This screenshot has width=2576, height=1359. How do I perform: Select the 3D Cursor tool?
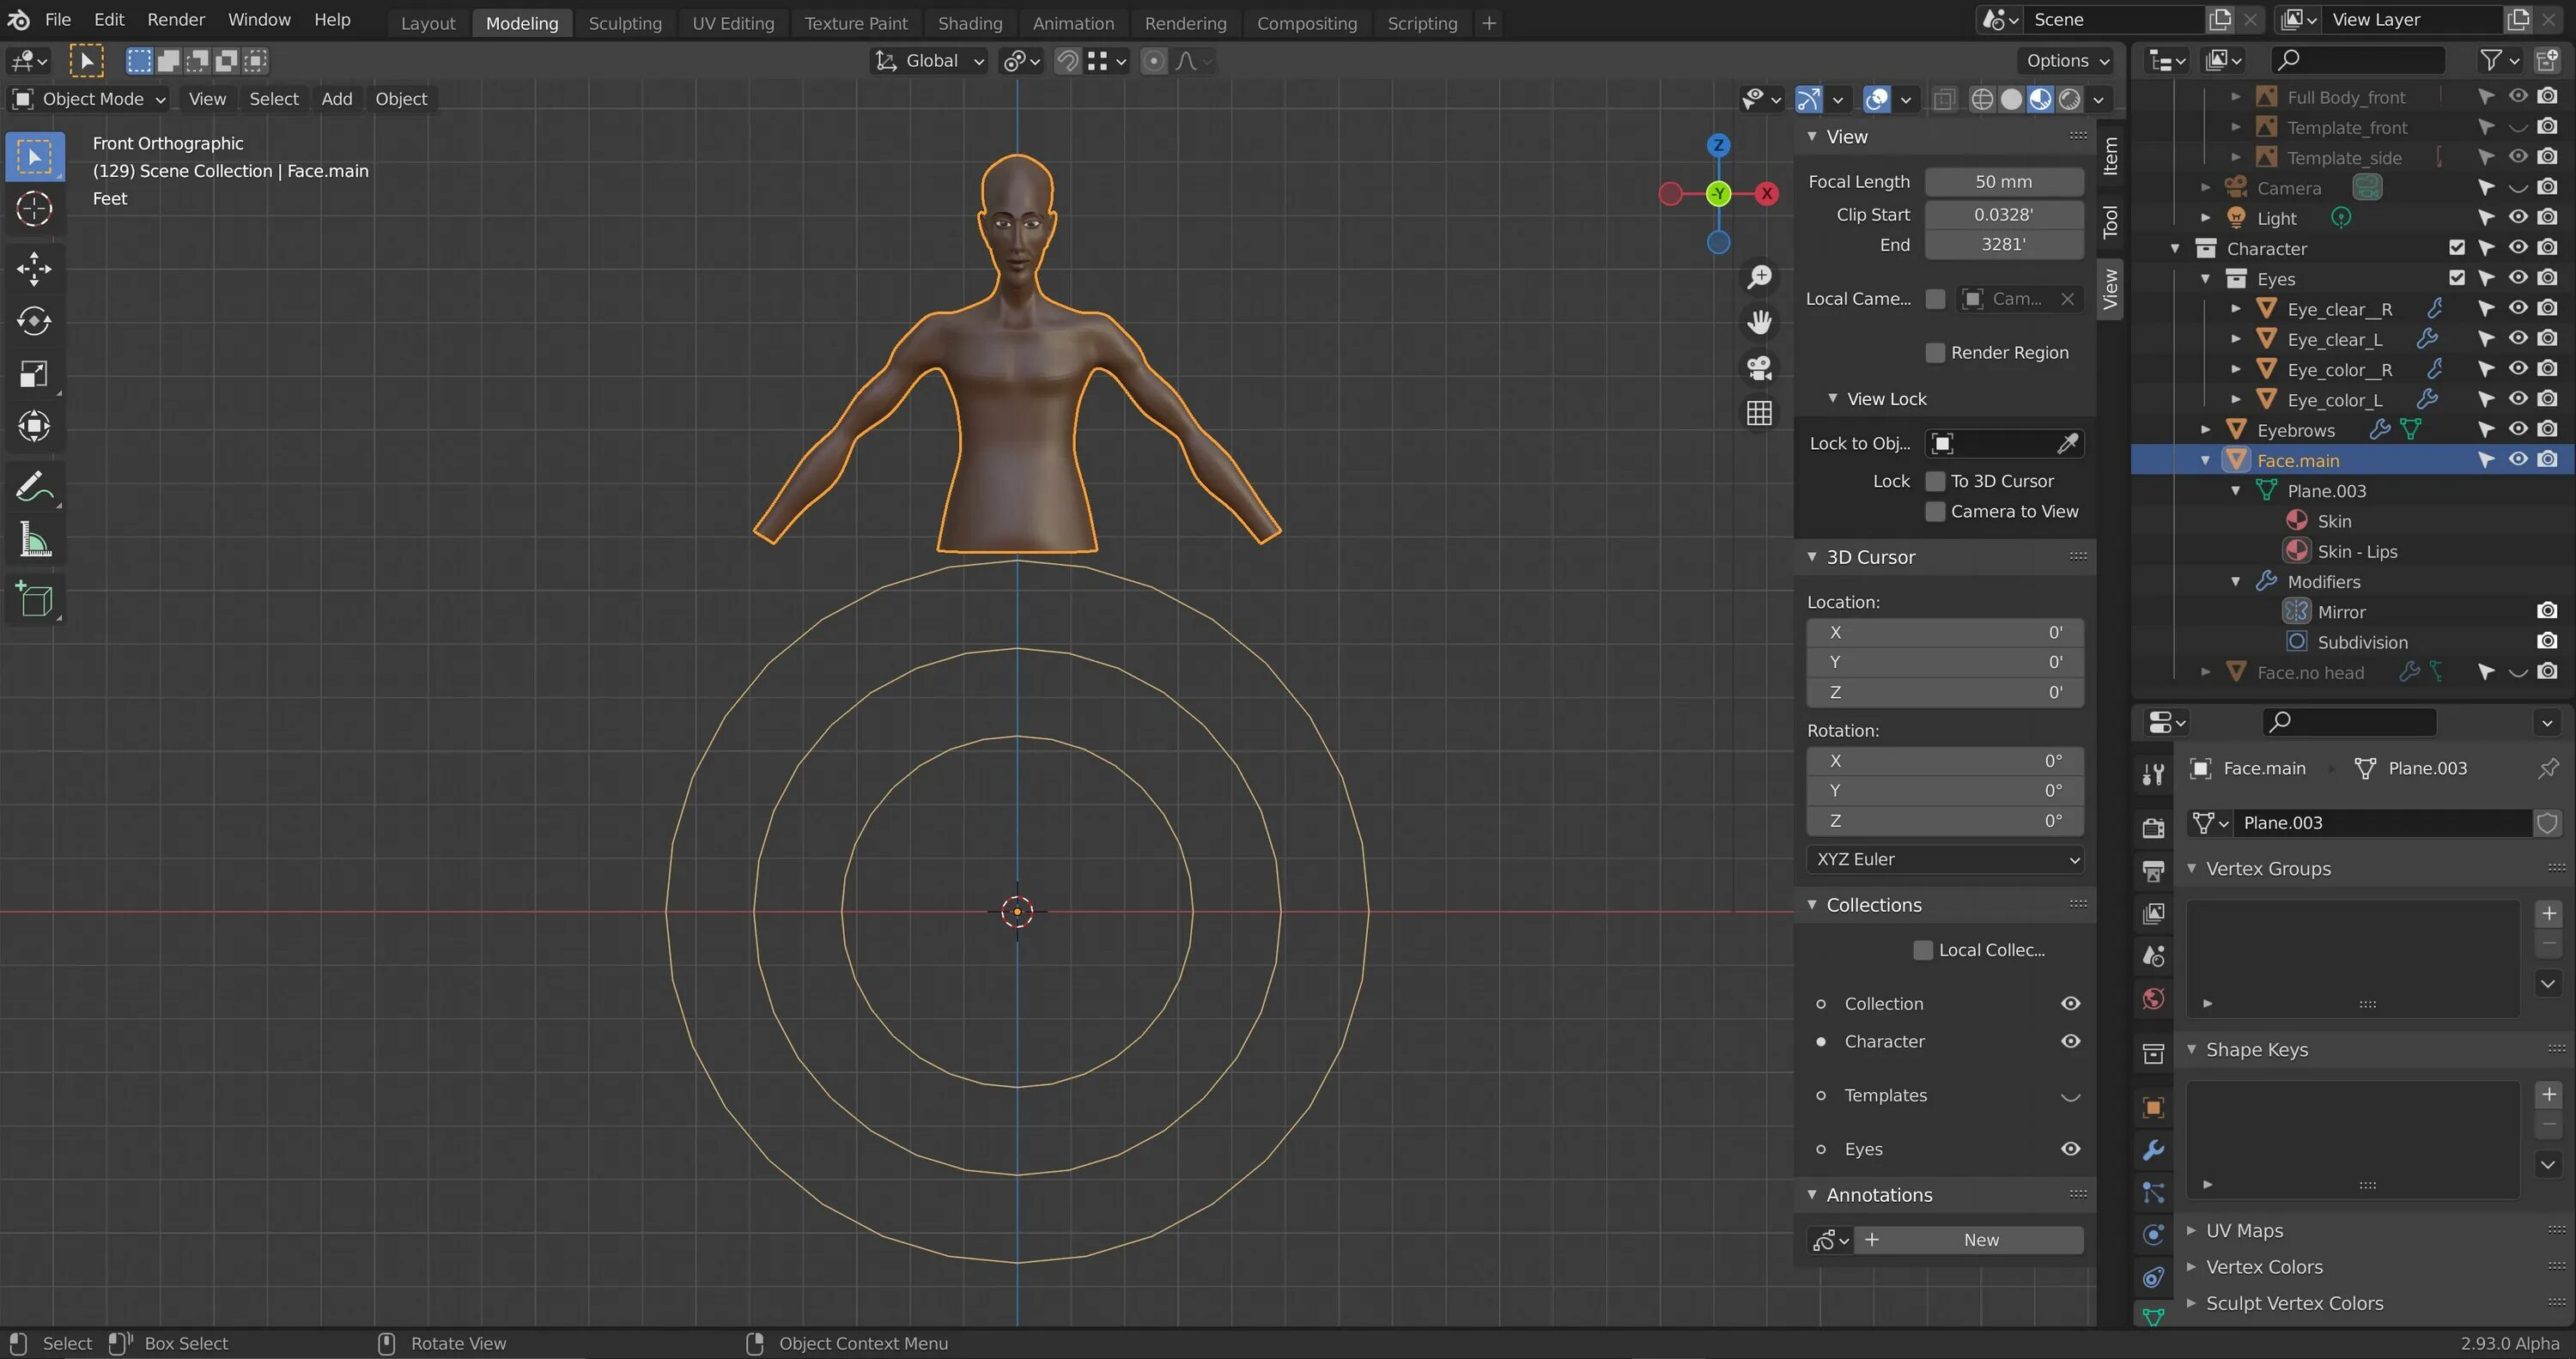pyautogui.click(x=34, y=209)
